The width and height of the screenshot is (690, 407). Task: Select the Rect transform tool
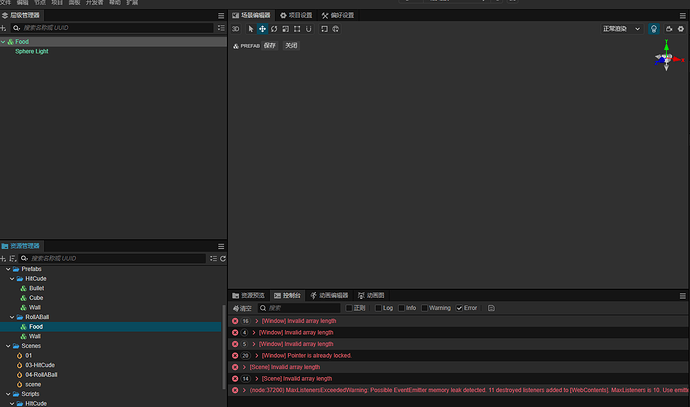pos(297,29)
